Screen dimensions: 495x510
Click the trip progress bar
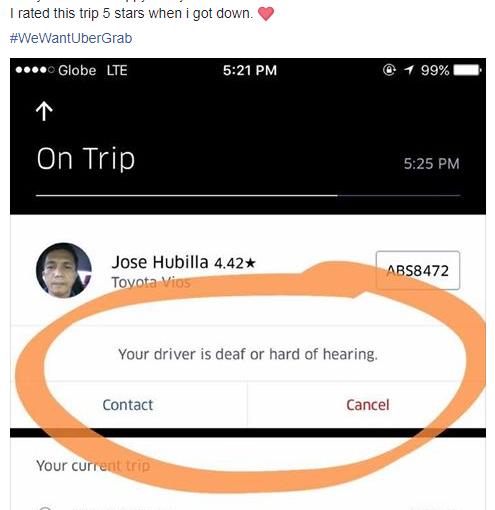pos(248,196)
